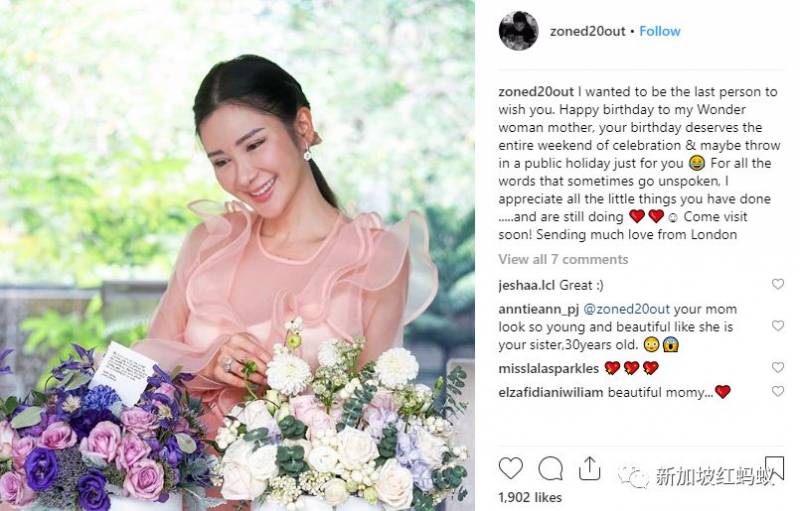Open jeshaa.lcl commenter profile
The width and height of the screenshot is (800, 511).
click(527, 285)
